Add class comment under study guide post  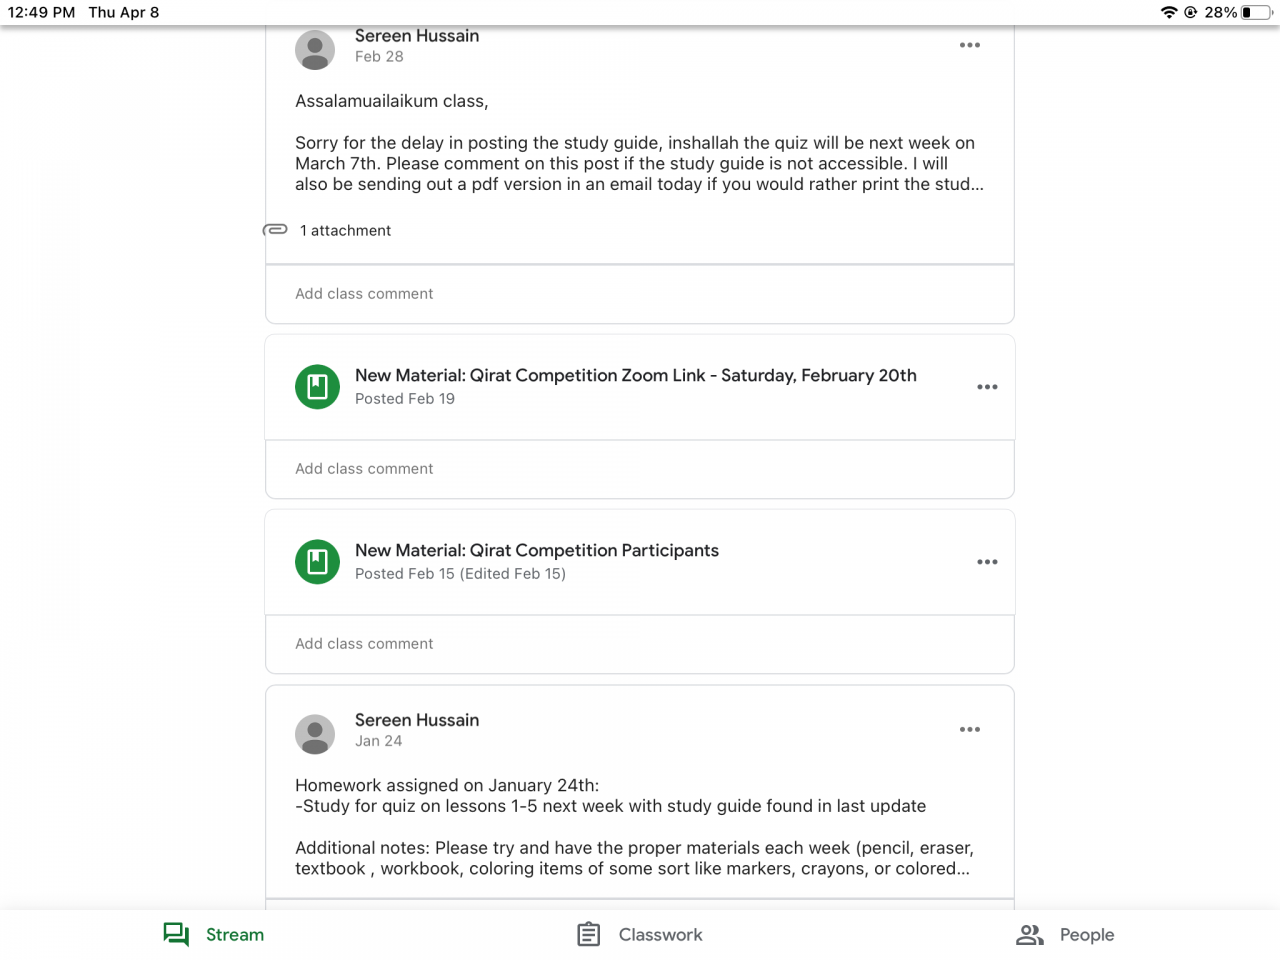[640, 294]
